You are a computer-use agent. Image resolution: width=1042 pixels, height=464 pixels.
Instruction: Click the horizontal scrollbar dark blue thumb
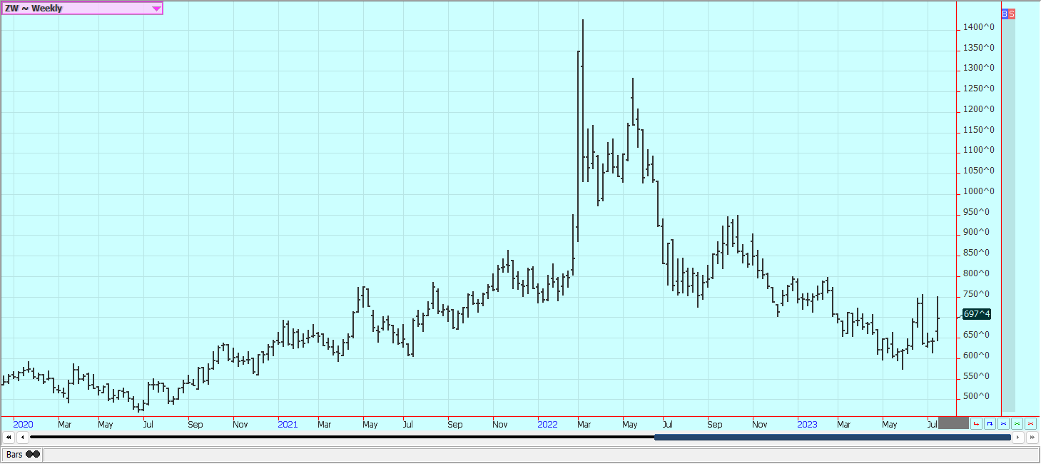point(833,437)
